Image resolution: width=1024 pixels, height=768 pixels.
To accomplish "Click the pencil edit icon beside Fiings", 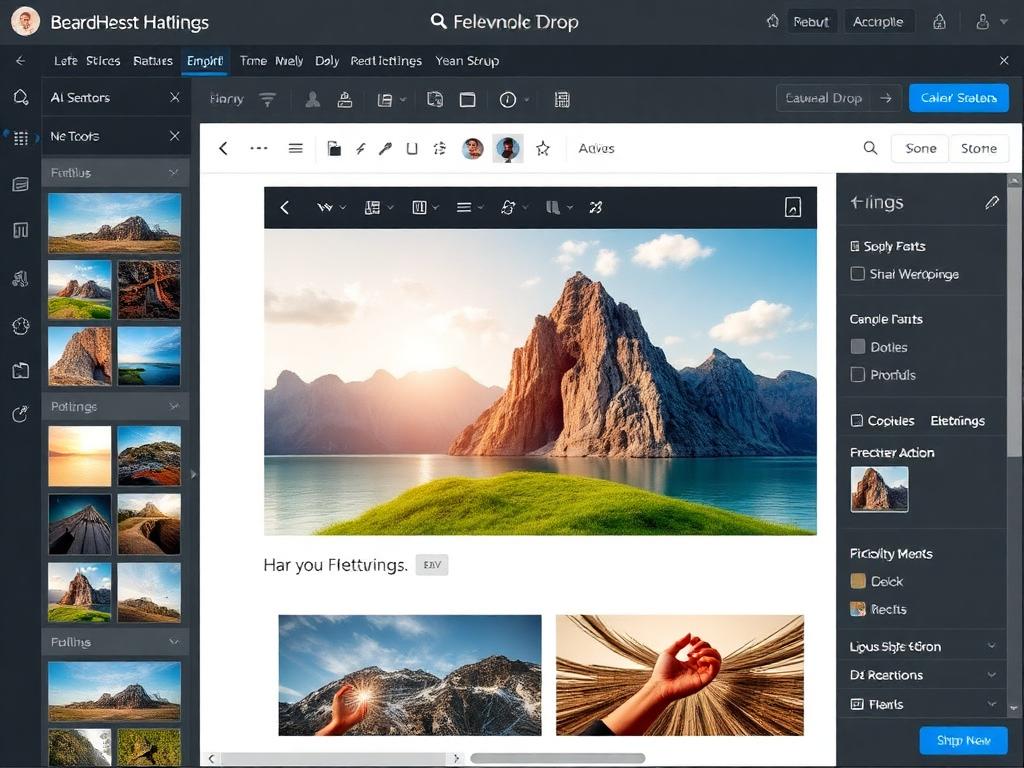I will point(992,202).
